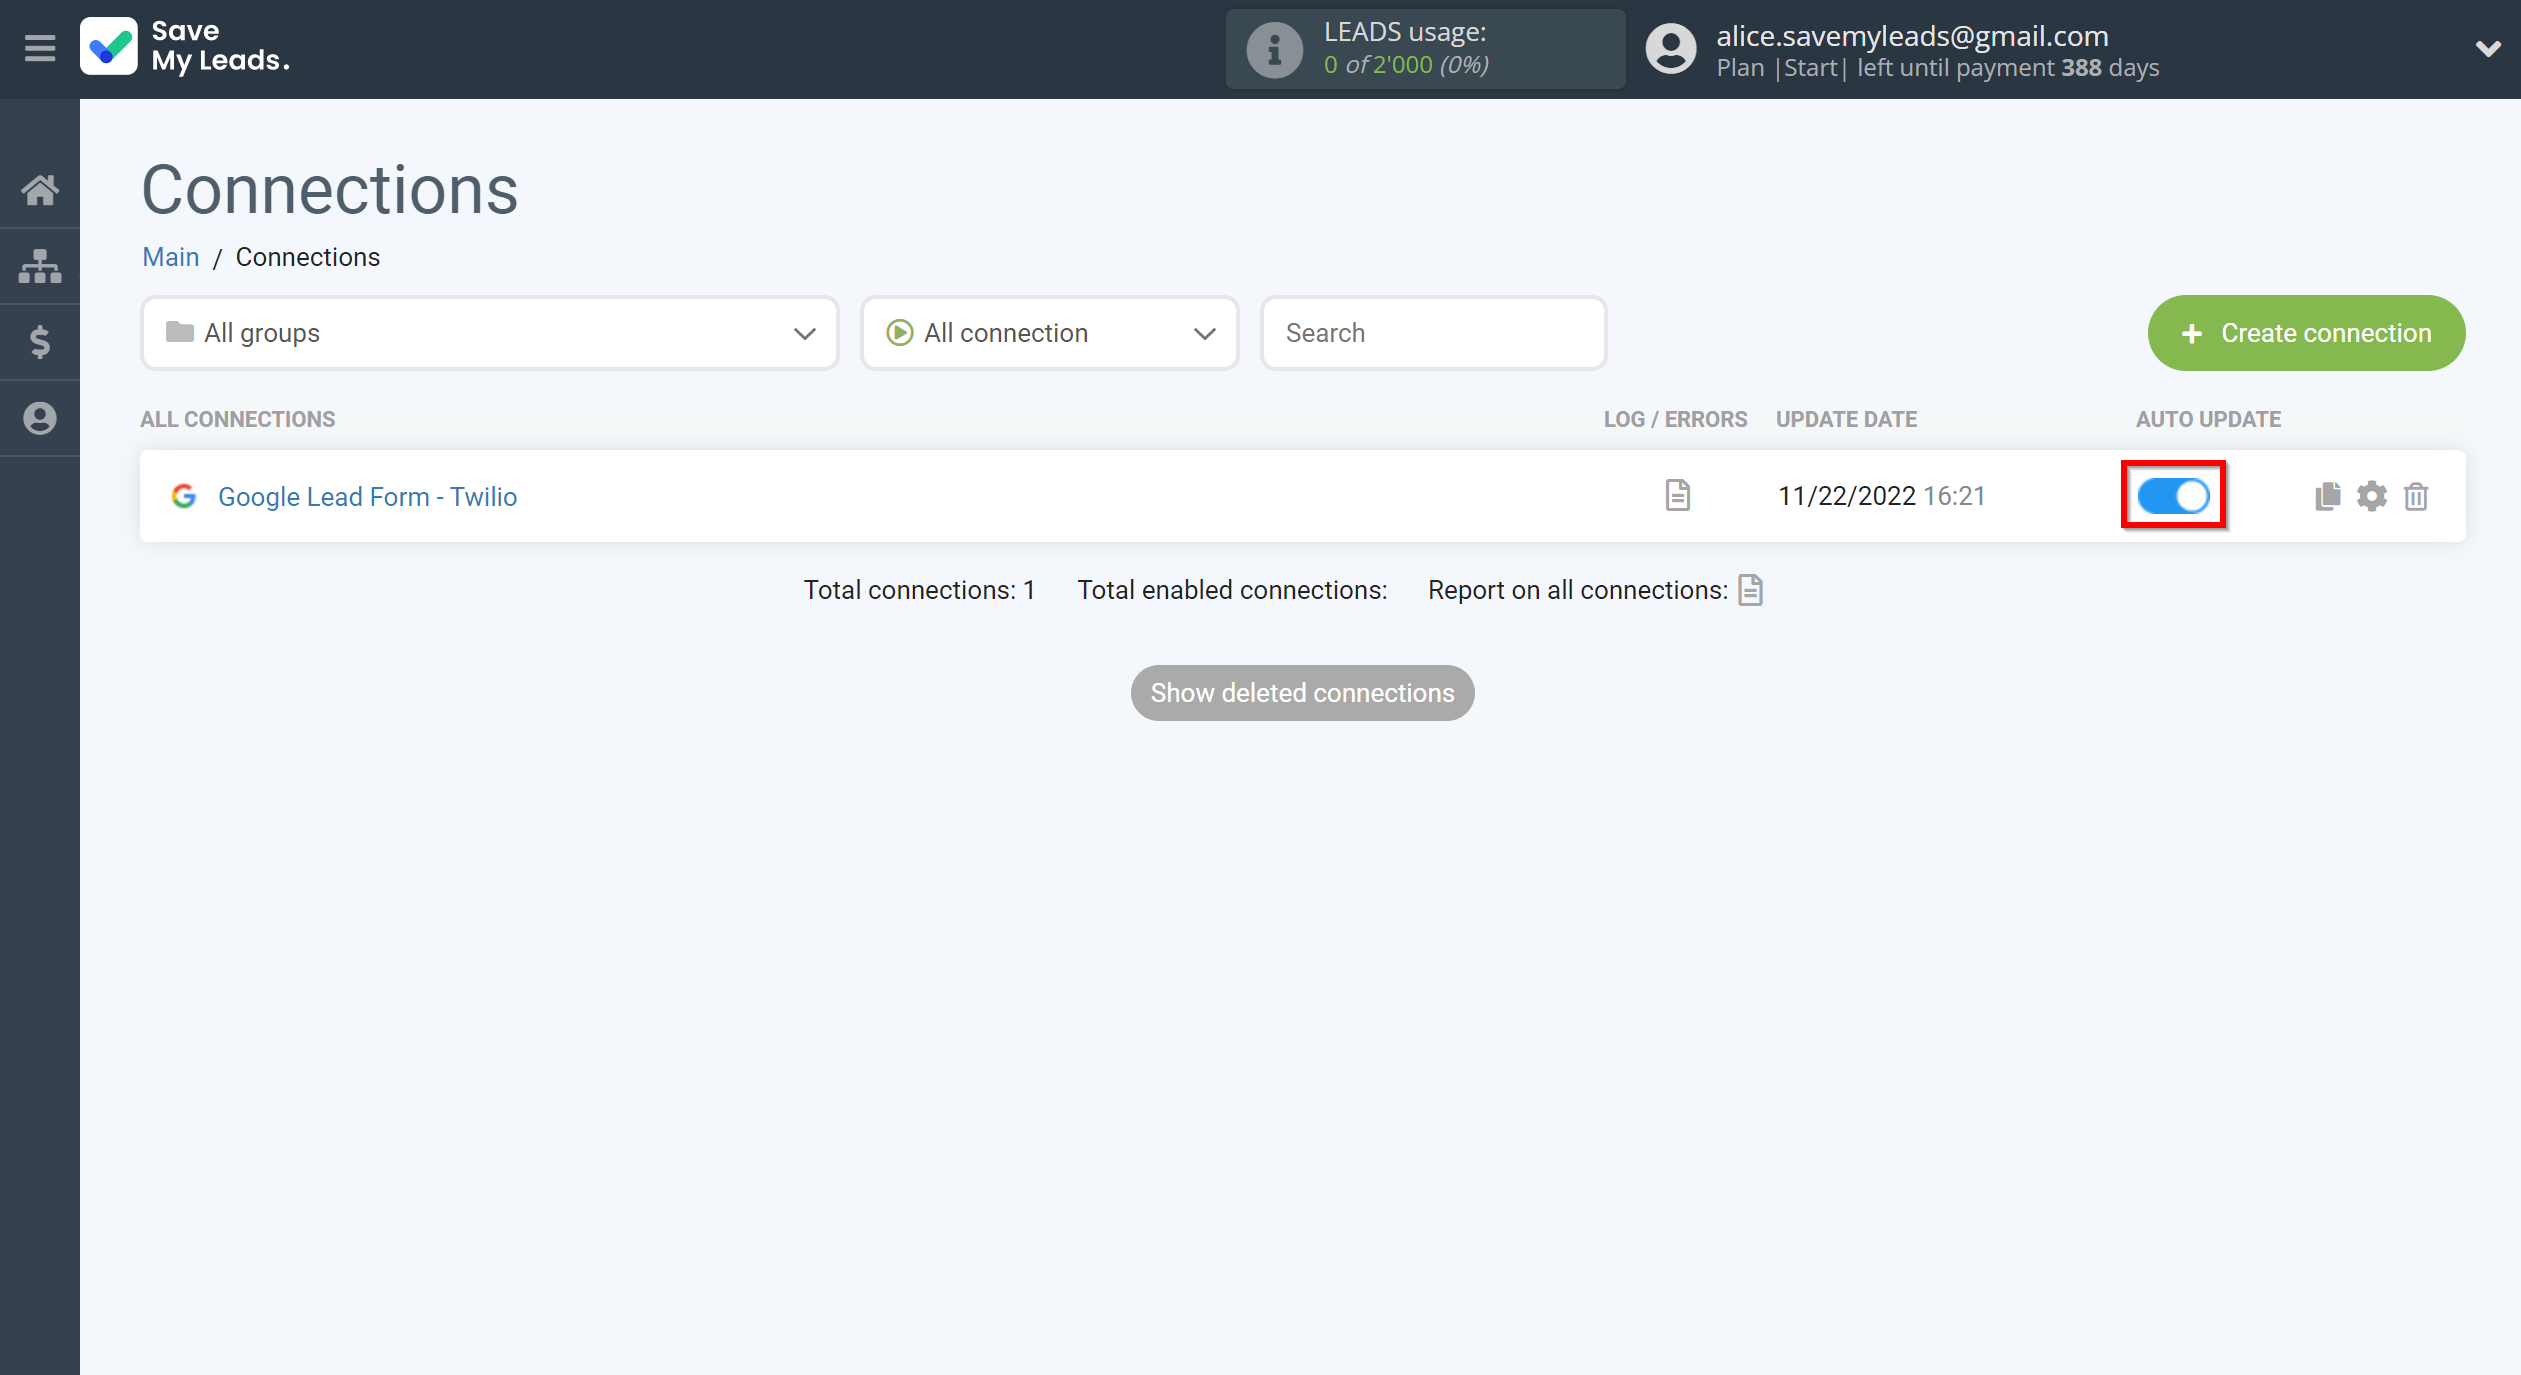The image size is (2521, 1375).
Task: Click the Show deleted connections button
Action: [x=1302, y=693]
